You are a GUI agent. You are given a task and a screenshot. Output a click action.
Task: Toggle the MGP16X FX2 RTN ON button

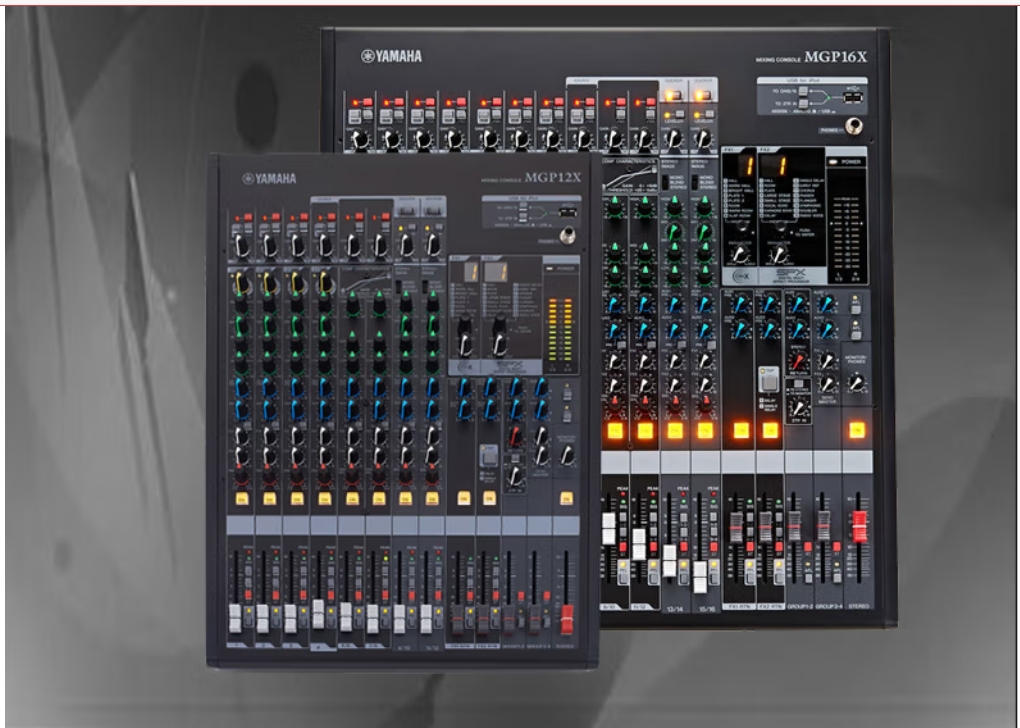[x=770, y=430]
